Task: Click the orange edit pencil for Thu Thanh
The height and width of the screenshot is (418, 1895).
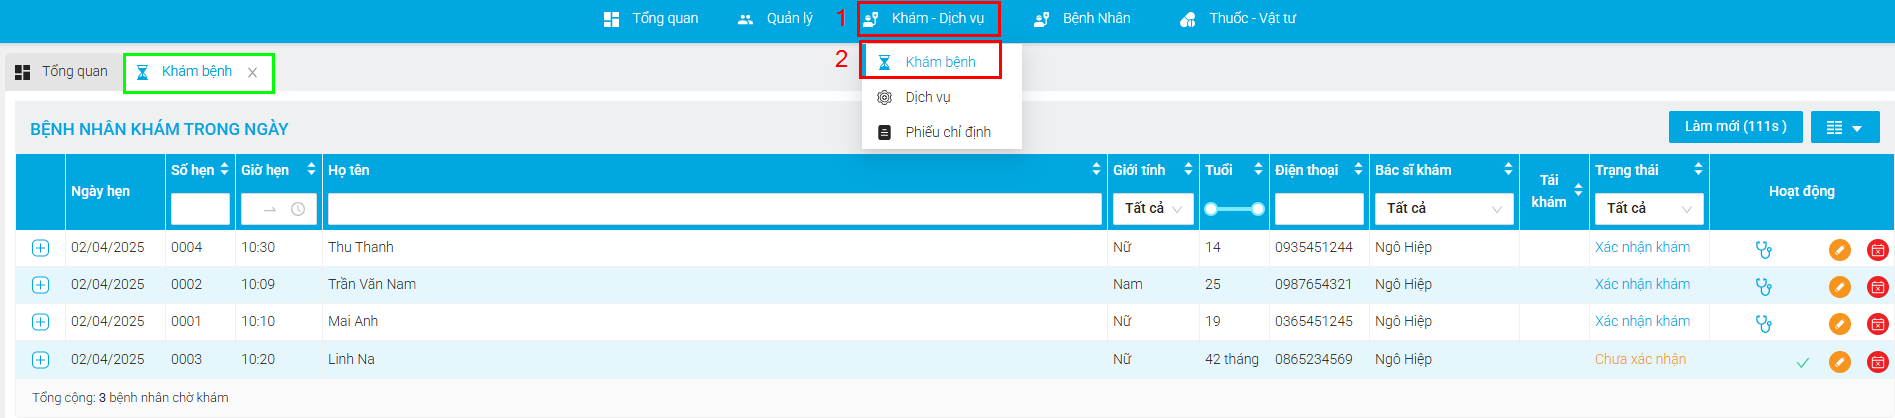Action: [x=1840, y=249]
